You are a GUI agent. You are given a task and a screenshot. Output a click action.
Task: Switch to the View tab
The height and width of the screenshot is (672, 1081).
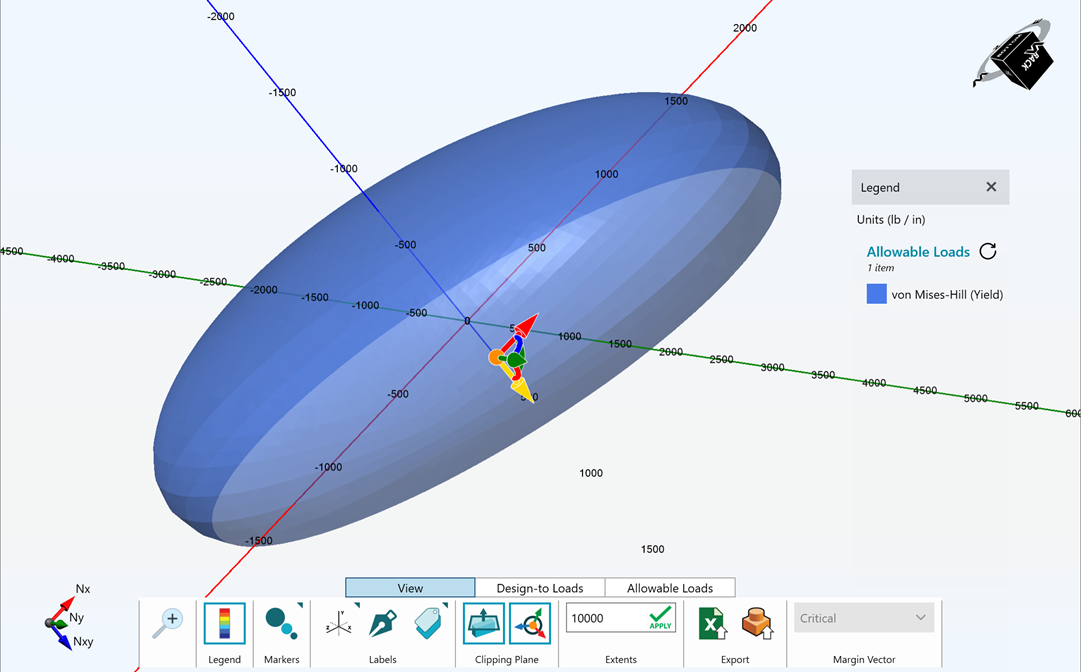pyautogui.click(x=410, y=588)
